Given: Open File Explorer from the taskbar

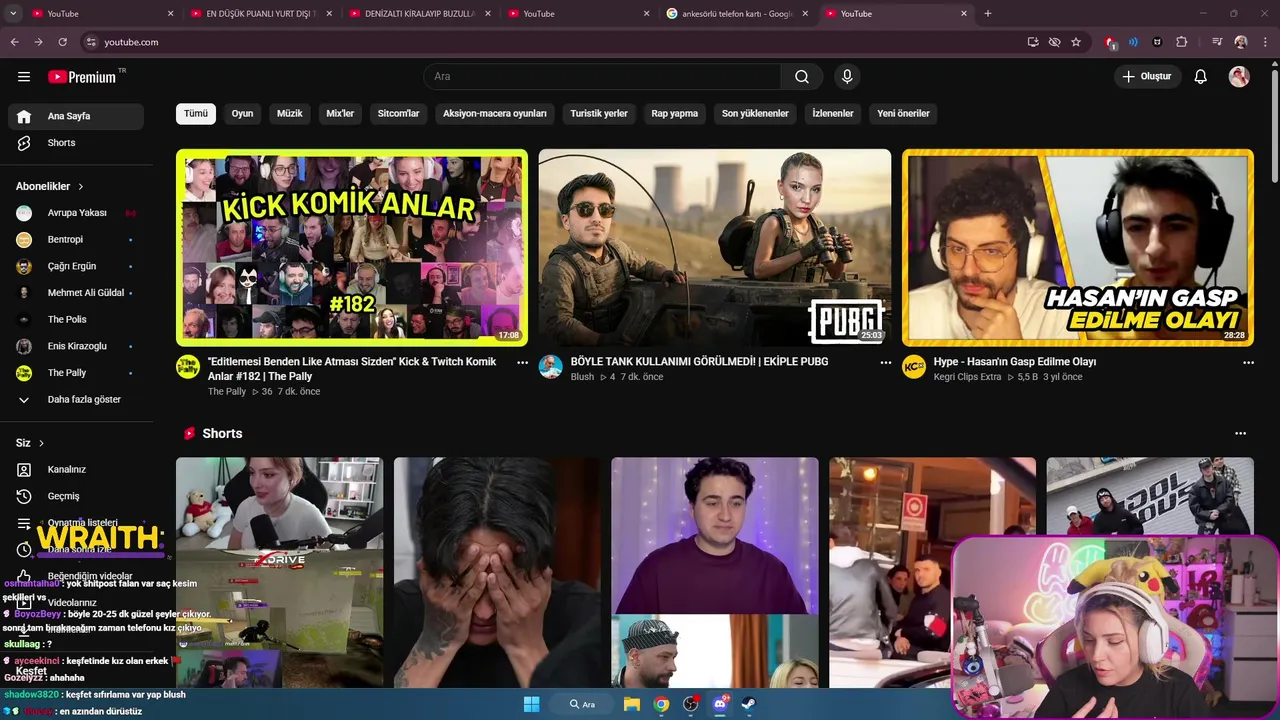Looking at the screenshot, I should tap(632, 704).
